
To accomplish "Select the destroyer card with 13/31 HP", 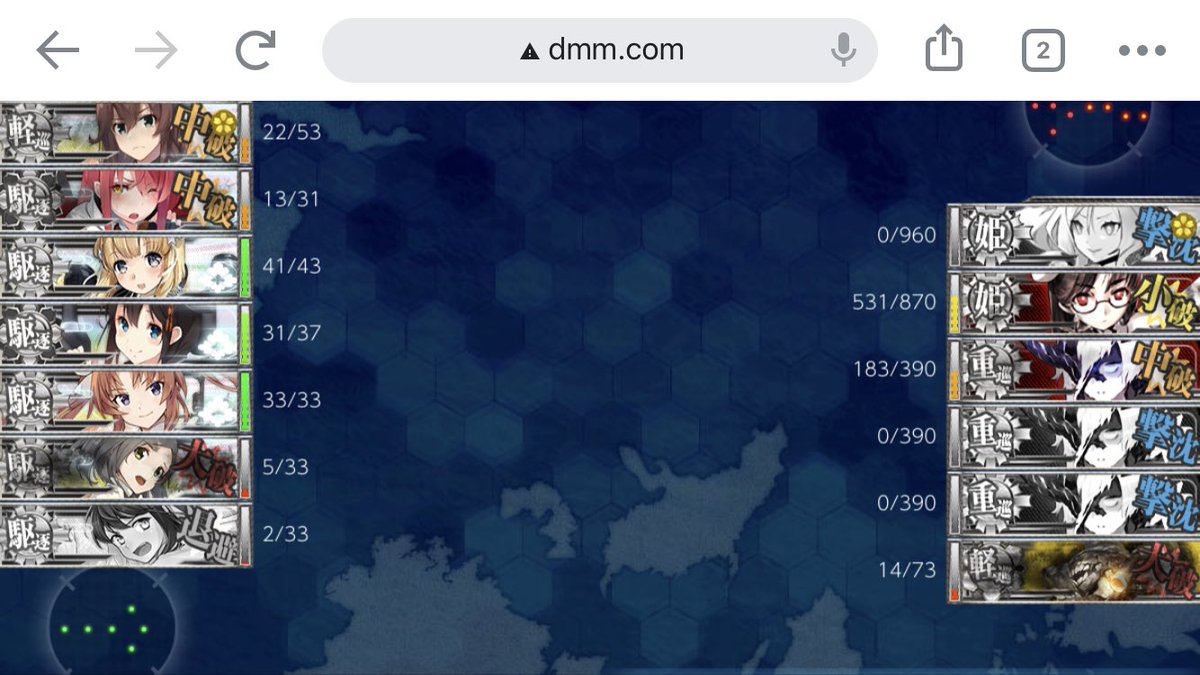I will [125, 200].
